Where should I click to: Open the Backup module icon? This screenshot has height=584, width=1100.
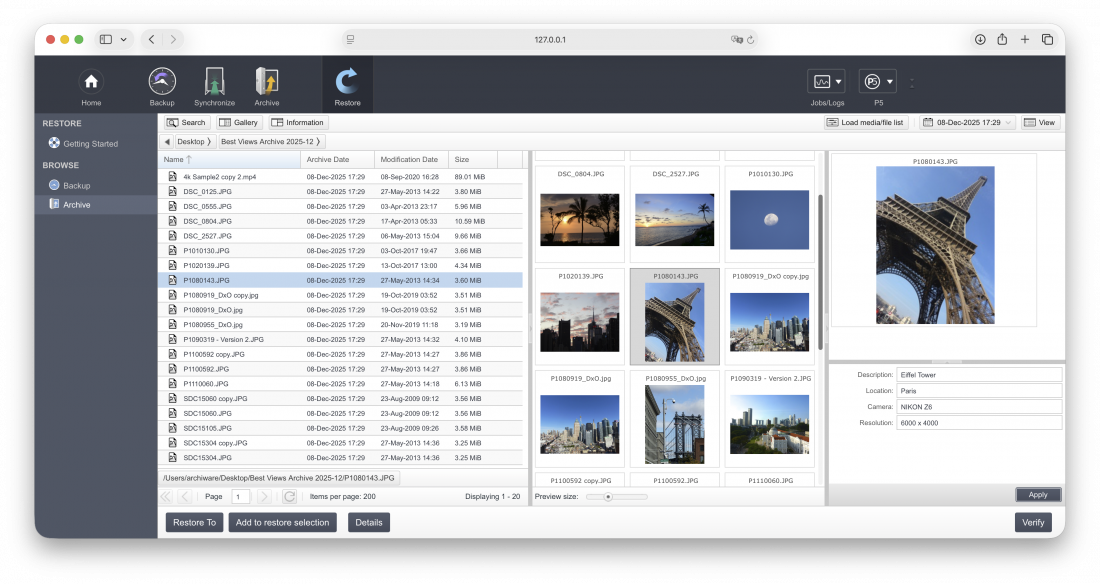[x=162, y=82]
